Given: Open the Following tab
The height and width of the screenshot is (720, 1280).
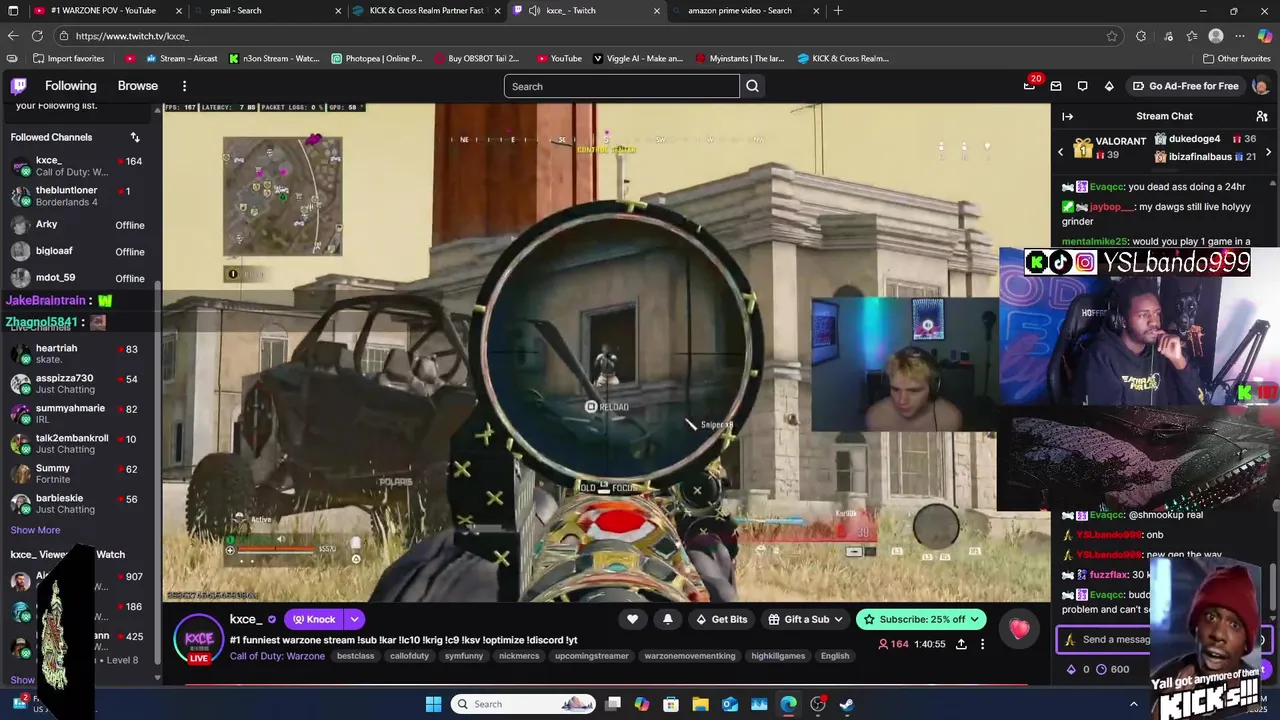Looking at the screenshot, I should [71, 86].
